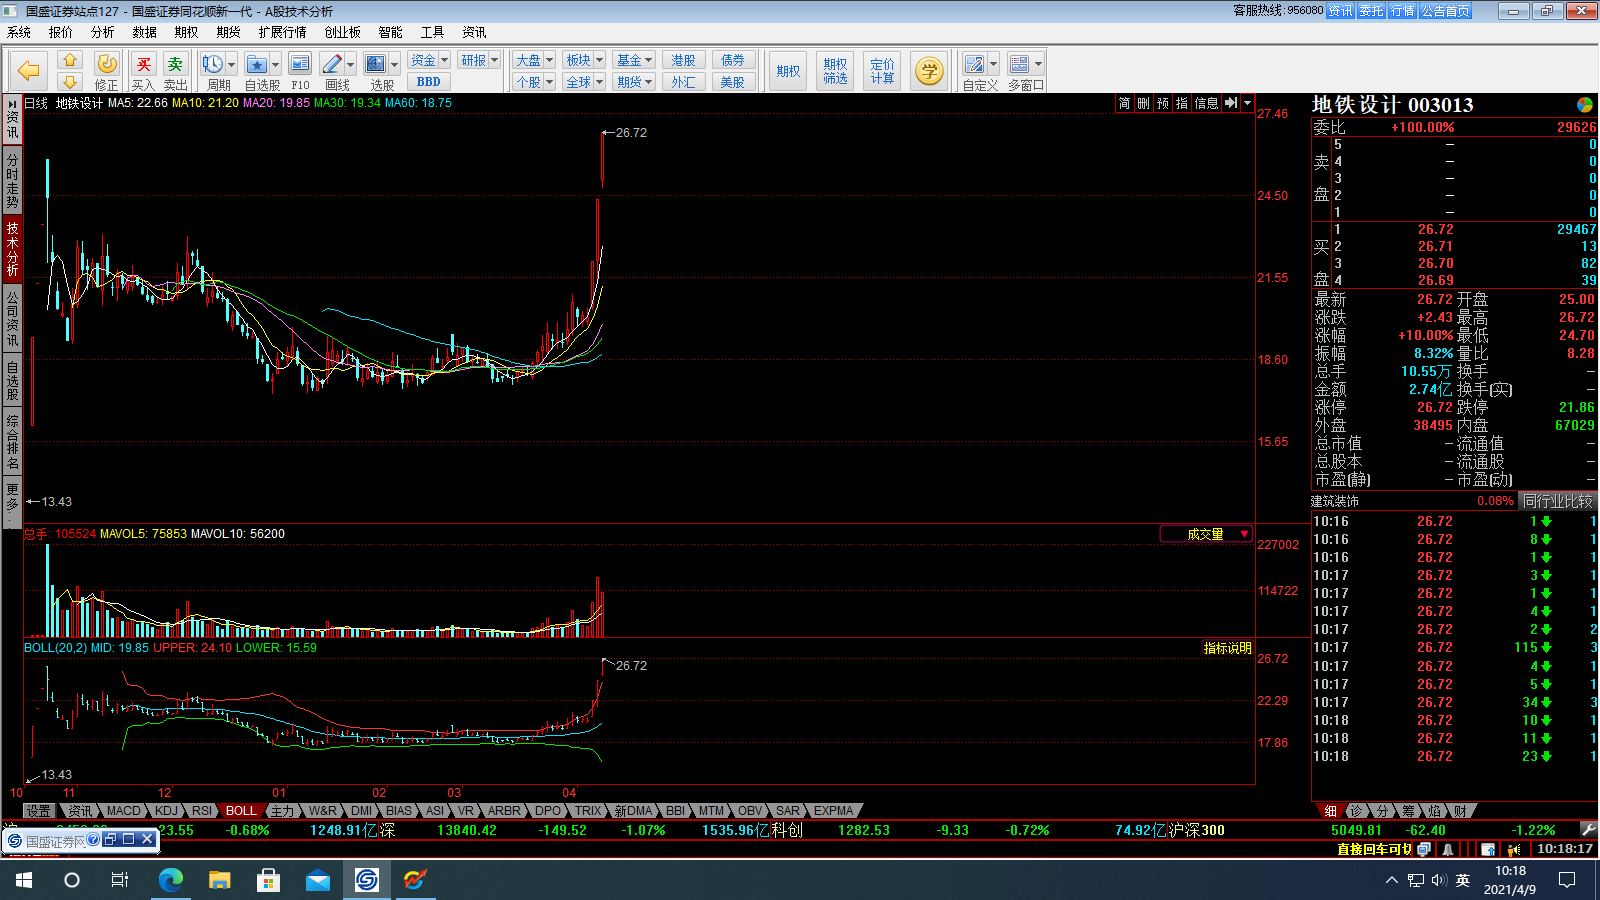Viewport: 1600px width, 900px height.
Task: Open the 资金 funds dropdown
Action: click(430, 60)
